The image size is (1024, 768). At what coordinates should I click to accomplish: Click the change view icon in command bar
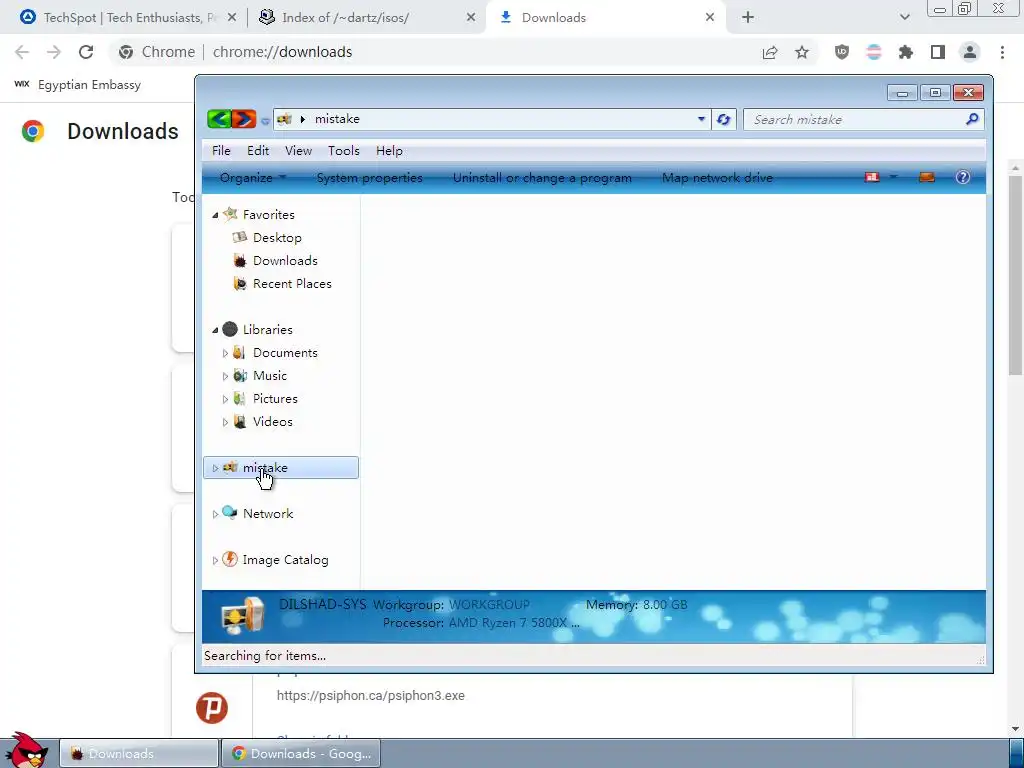click(872, 177)
